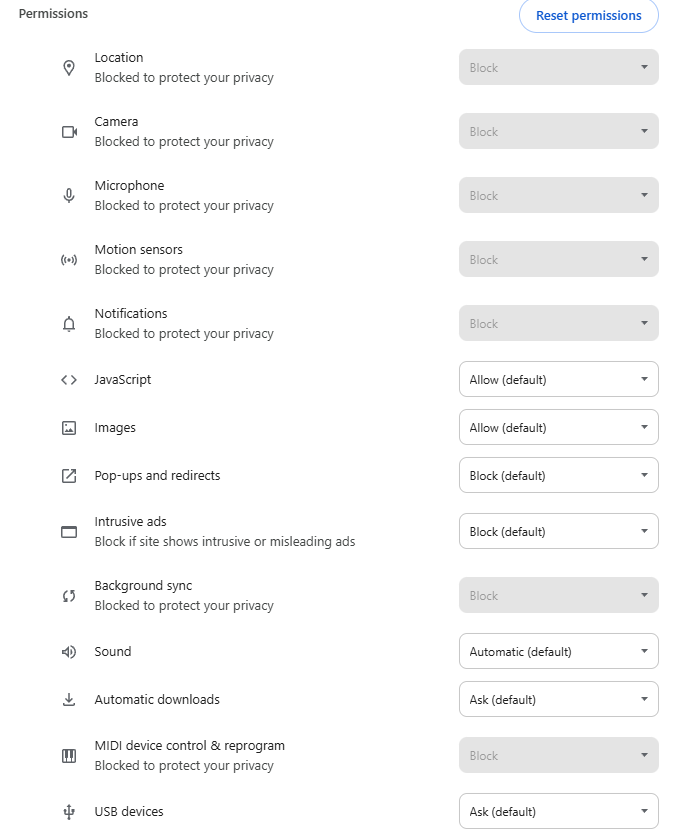Screen dimensions: 678x833
Task: Click the MIDI device piano icon
Action: pyautogui.click(x=69, y=756)
